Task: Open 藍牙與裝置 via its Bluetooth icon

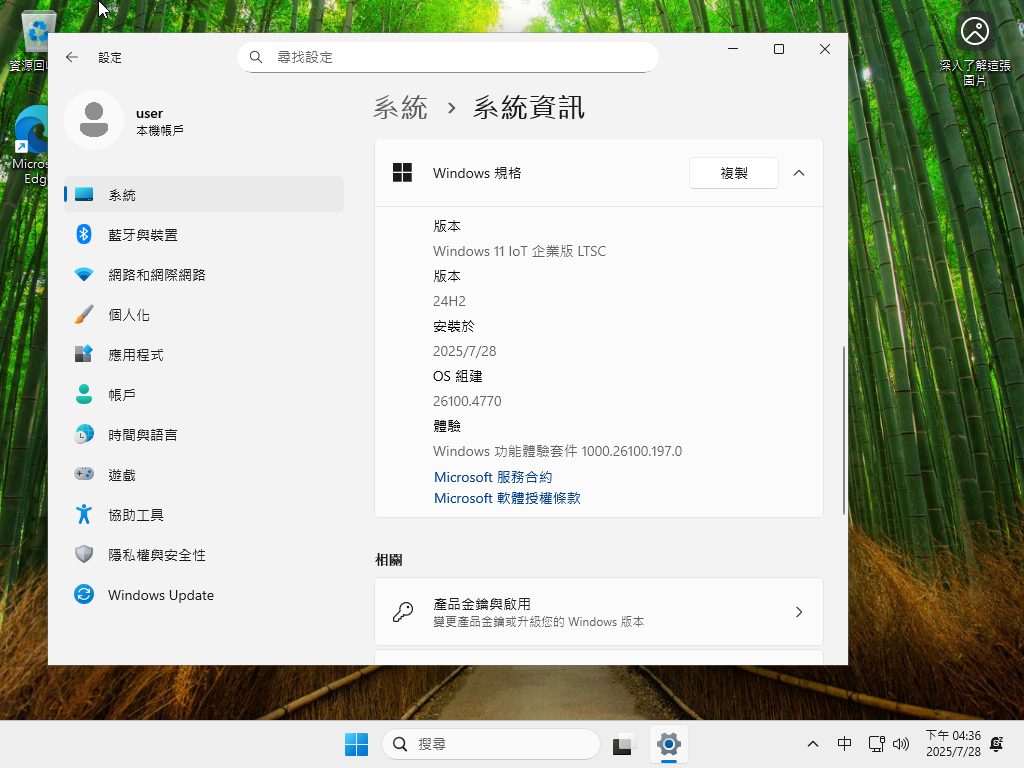Action: pos(85,234)
